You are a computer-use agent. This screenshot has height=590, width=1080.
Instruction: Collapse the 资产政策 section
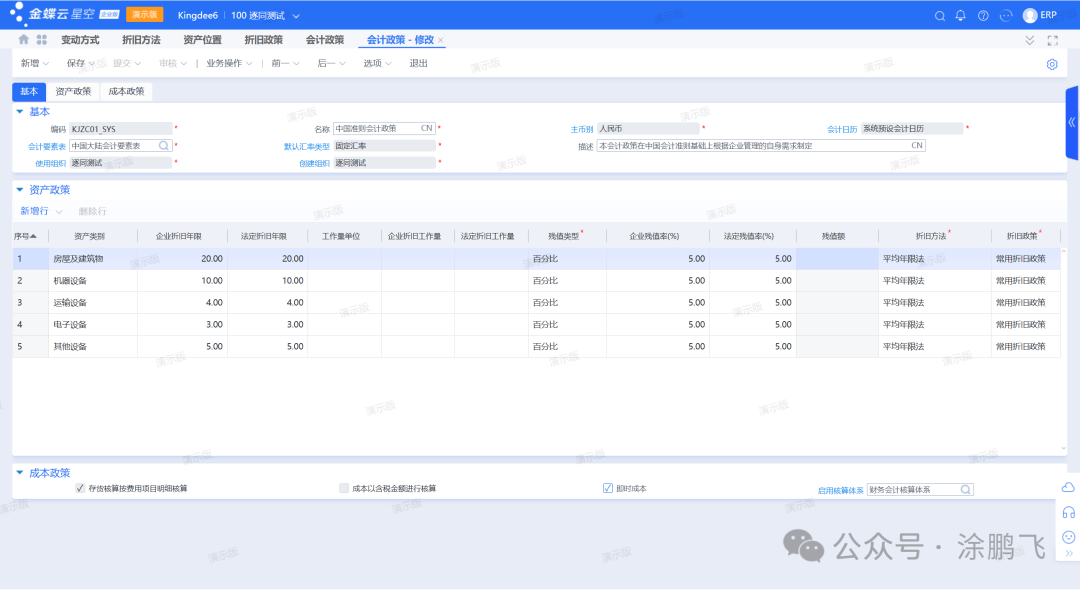click(x=19, y=189)
